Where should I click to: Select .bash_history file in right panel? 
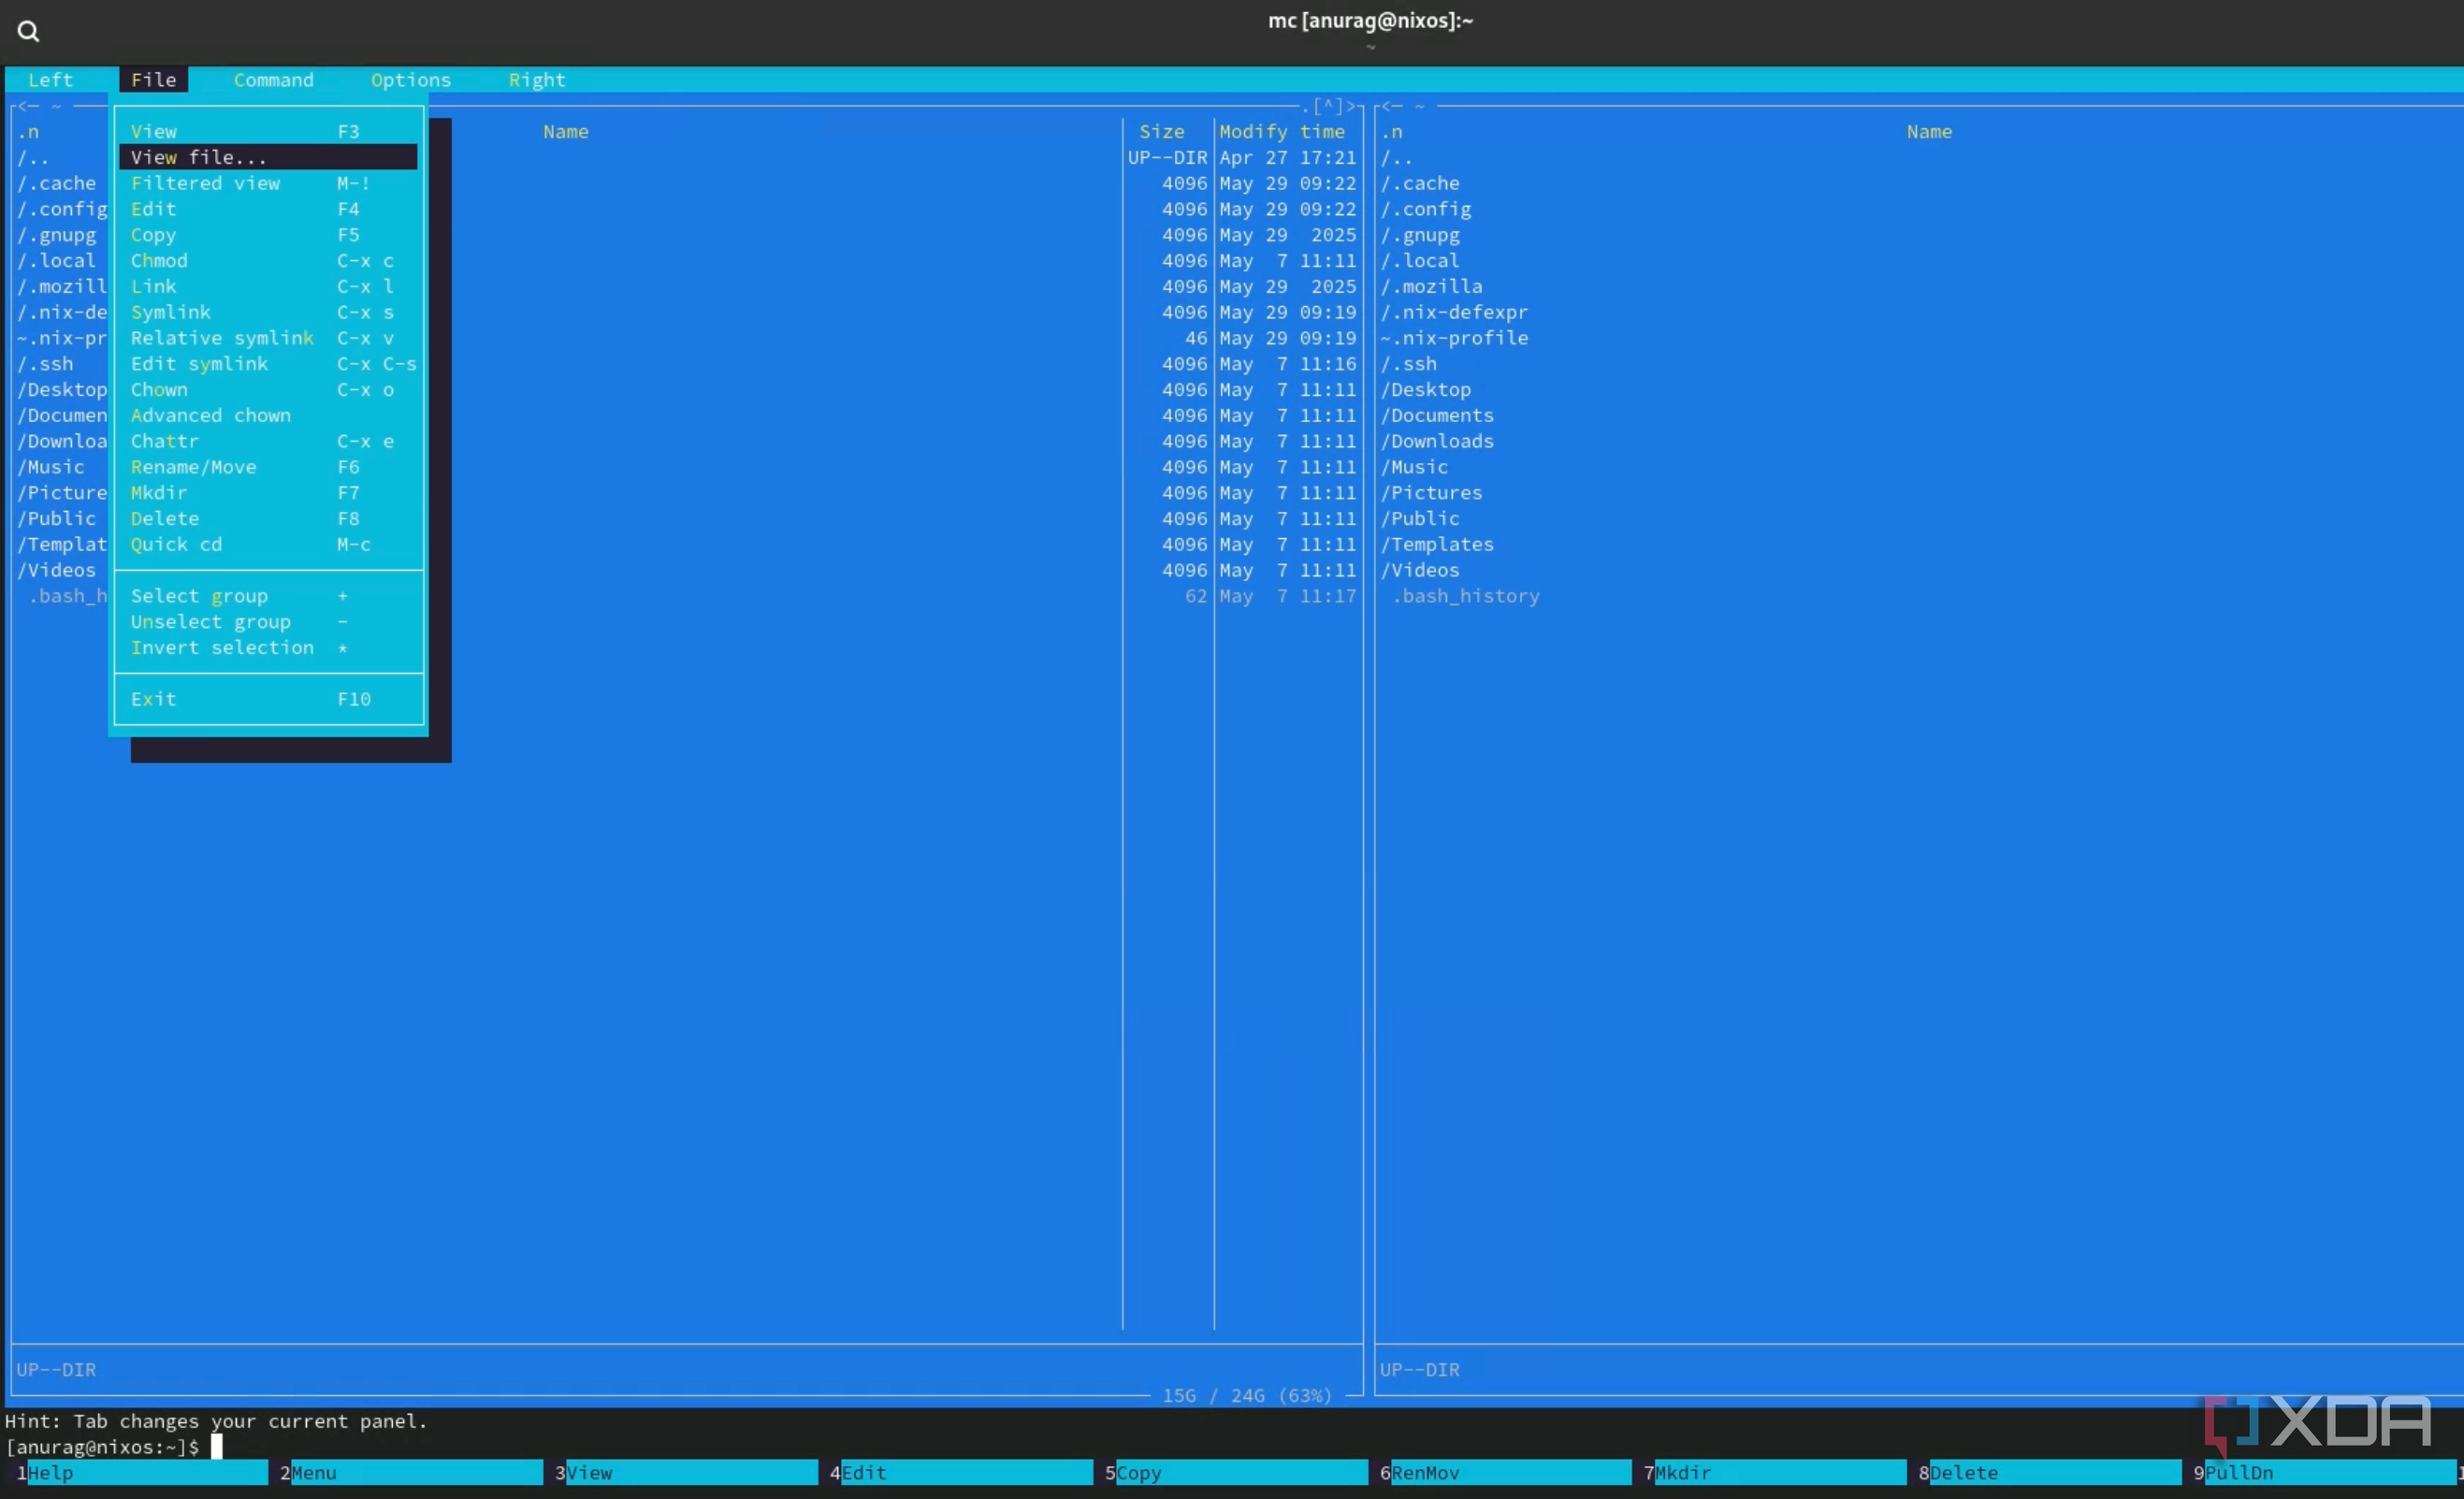click(x=1465, y=596)
